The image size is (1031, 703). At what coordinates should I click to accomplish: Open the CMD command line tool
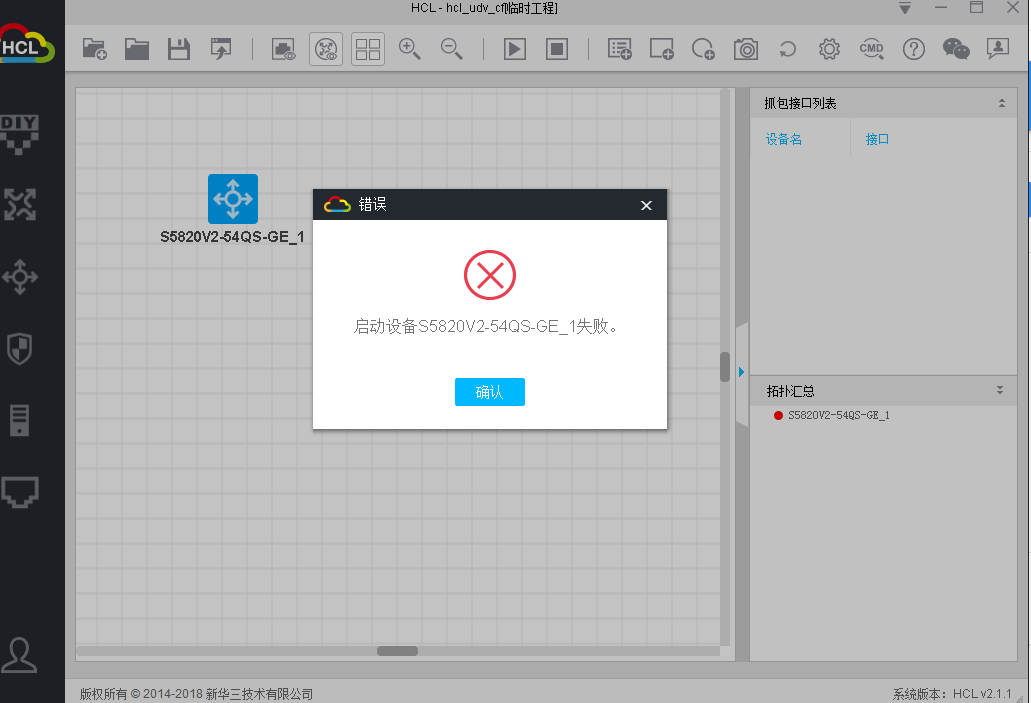871,49
